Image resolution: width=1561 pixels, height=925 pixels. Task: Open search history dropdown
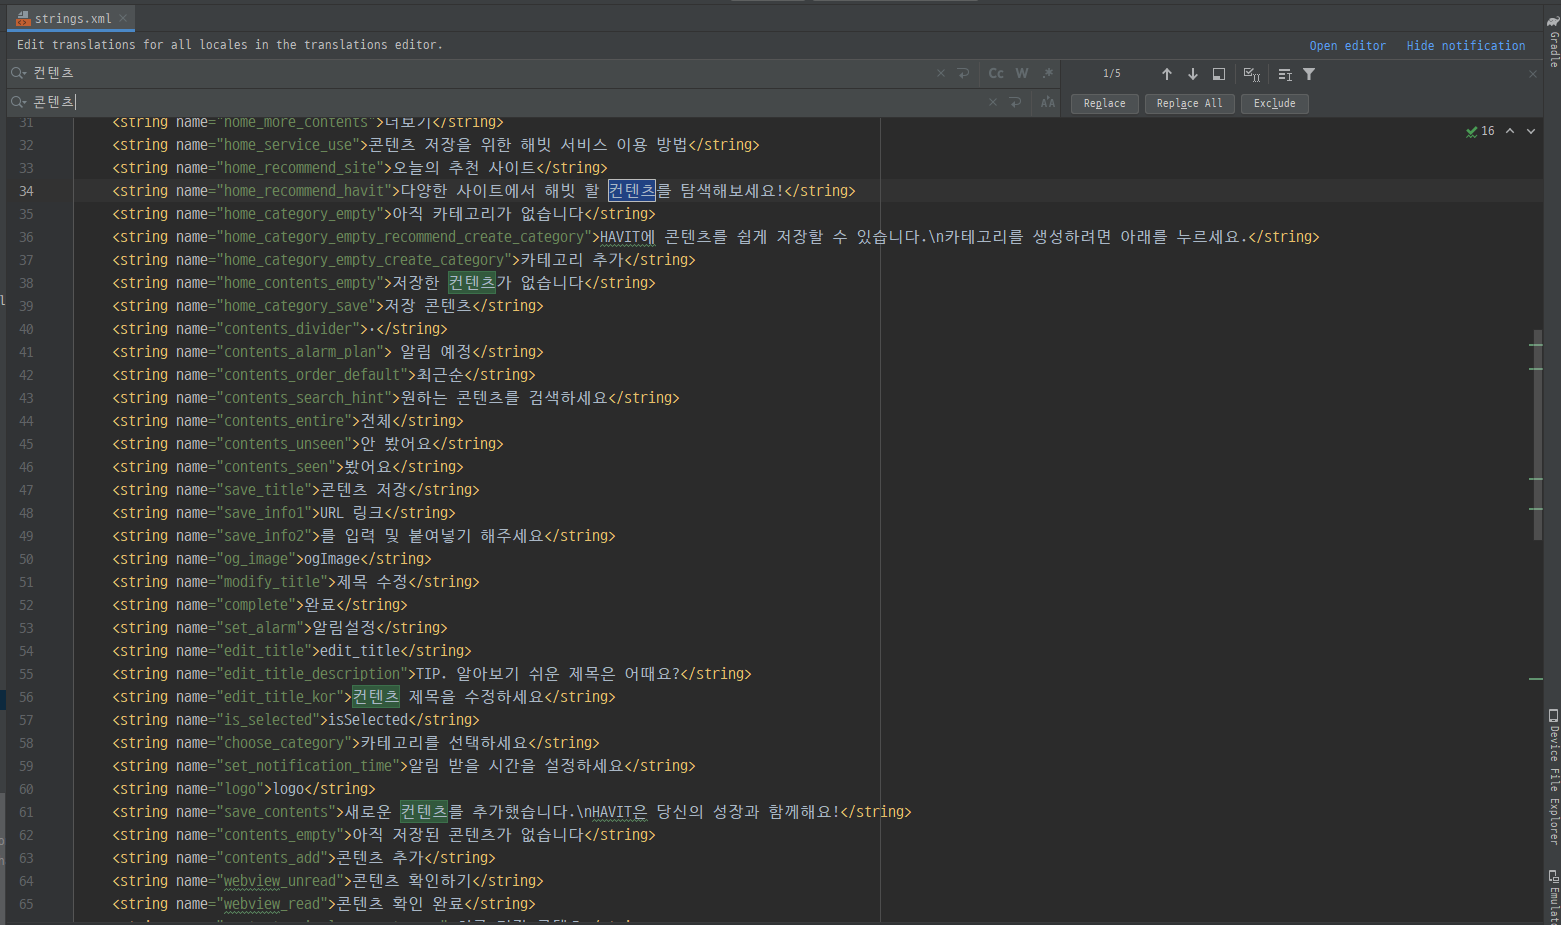[x=20, y=72]
